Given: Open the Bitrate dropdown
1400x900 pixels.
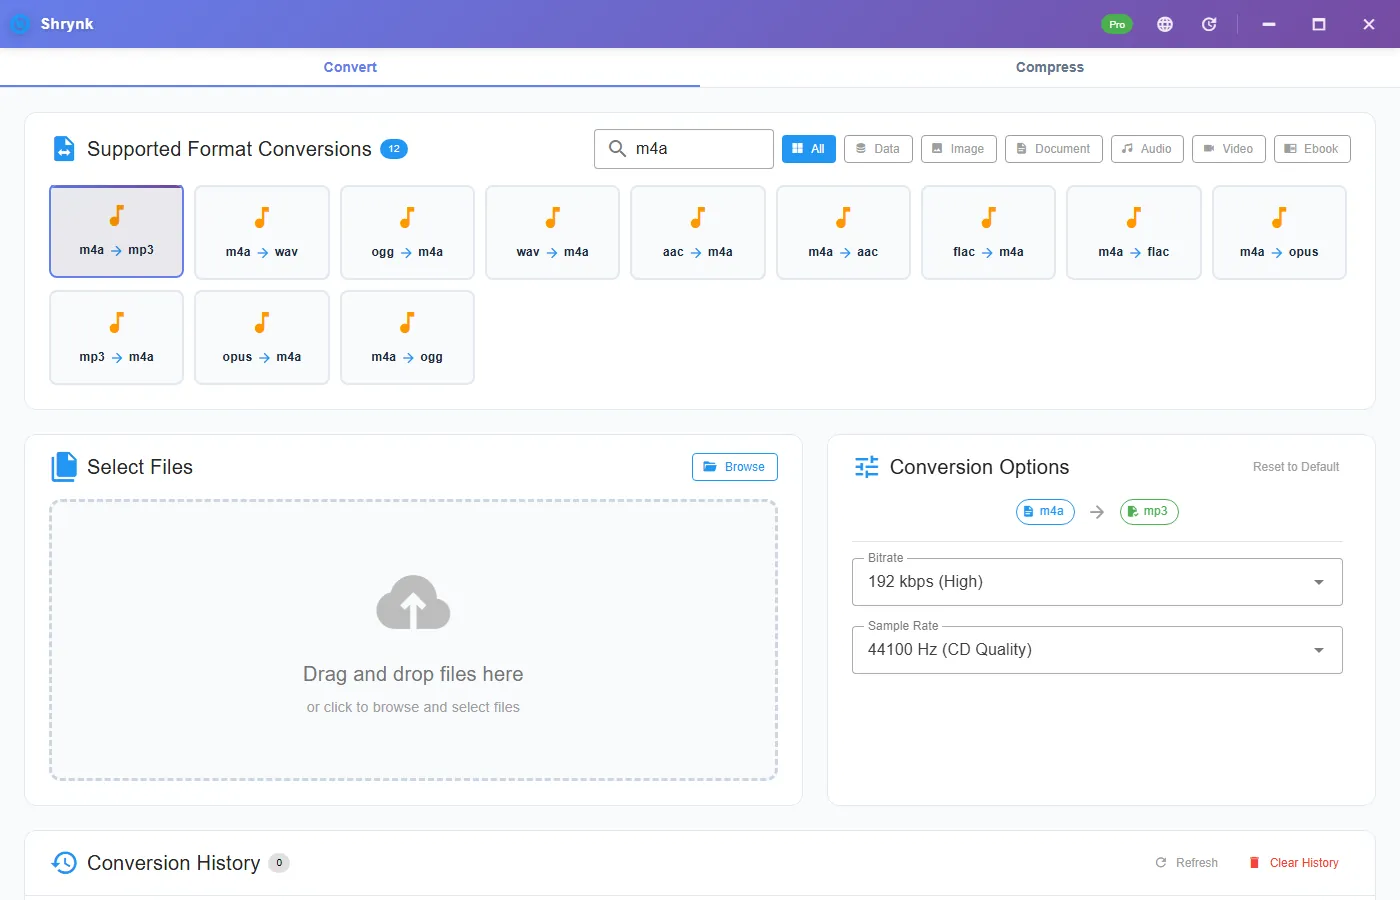Looking at the screenshot, I should (x=1097, y=582).
